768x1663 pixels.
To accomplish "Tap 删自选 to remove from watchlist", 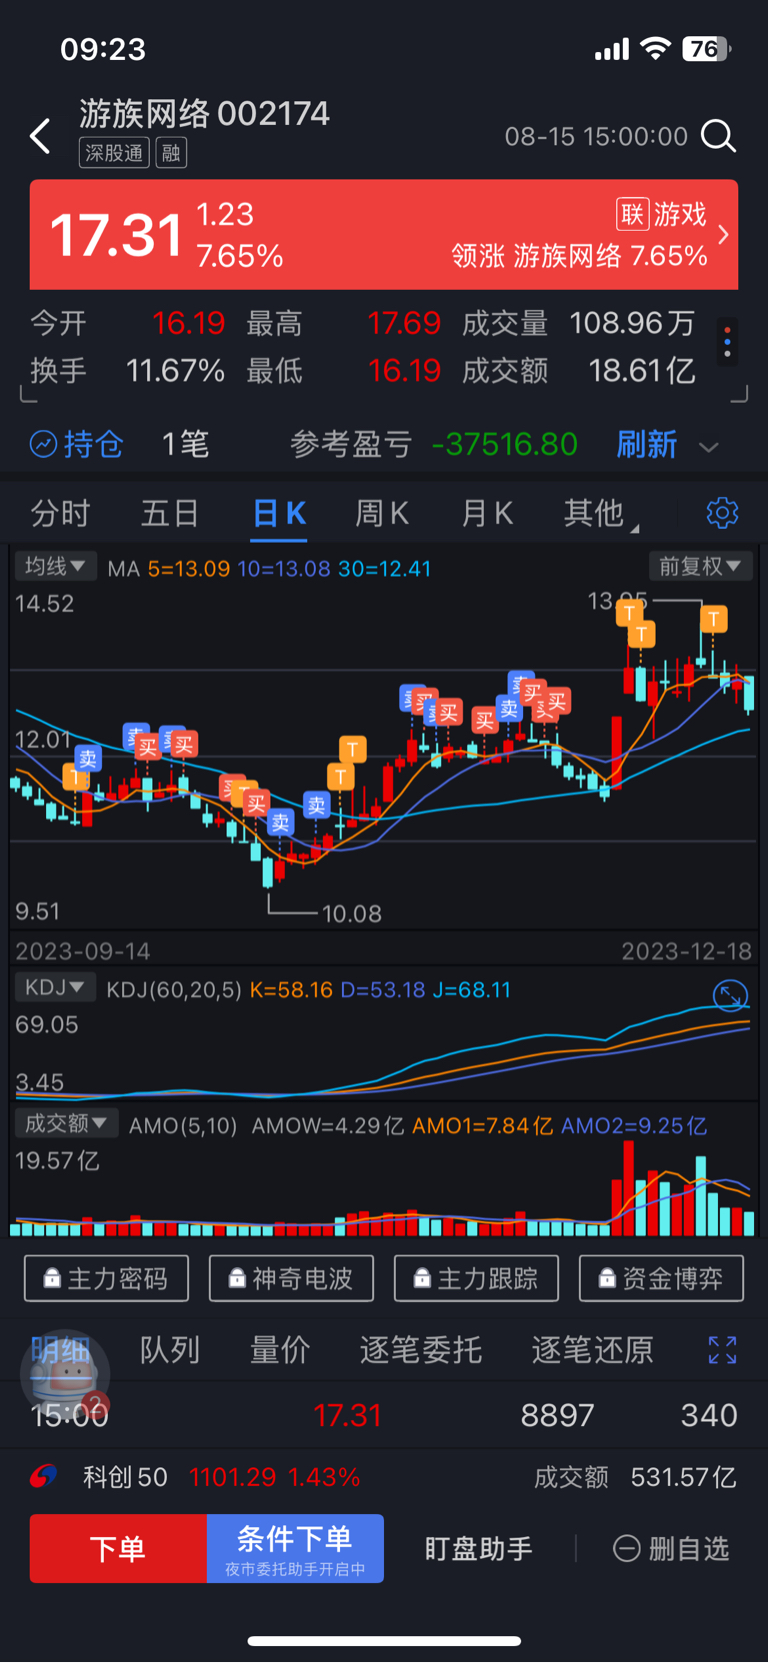I will [x=671, y=1548].
